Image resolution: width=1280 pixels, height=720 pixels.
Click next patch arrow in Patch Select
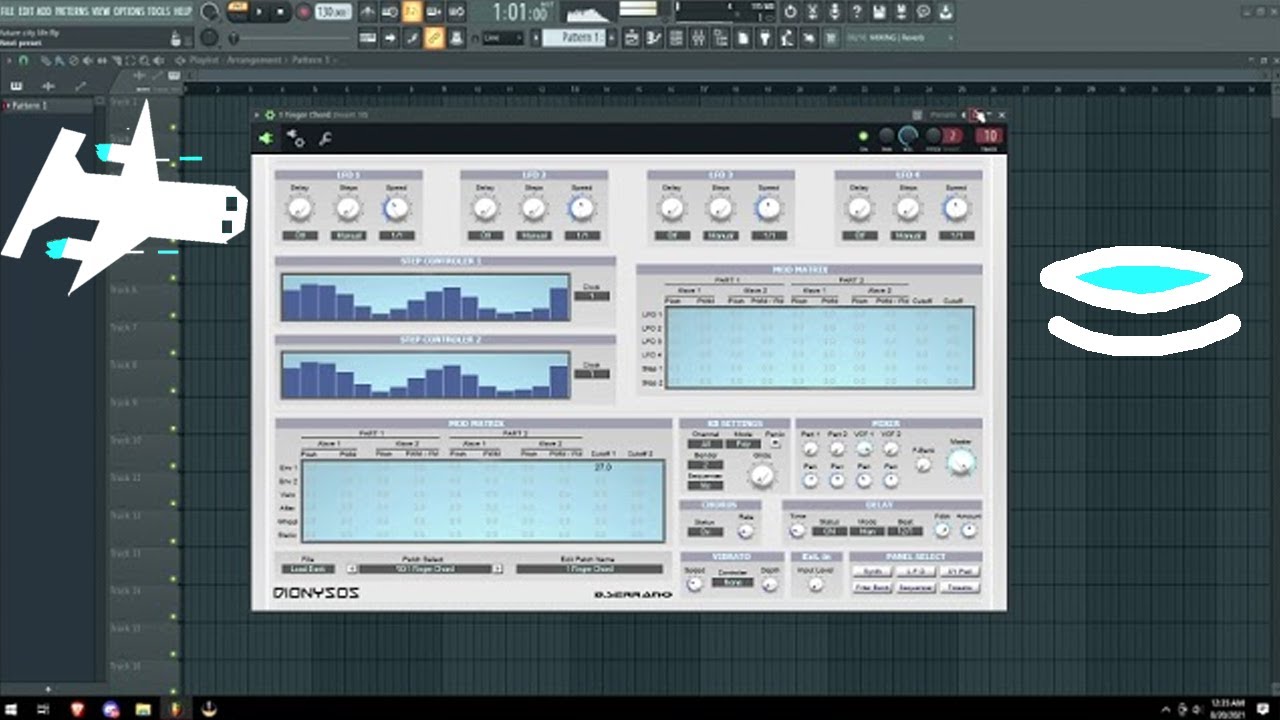497,569
